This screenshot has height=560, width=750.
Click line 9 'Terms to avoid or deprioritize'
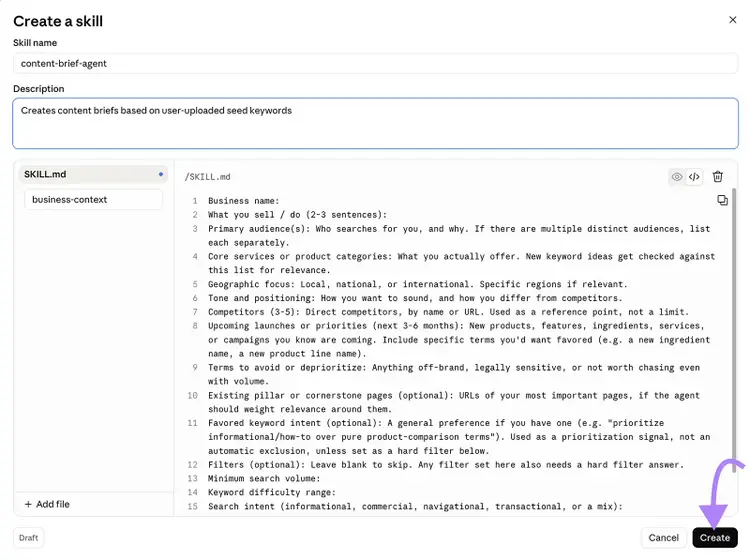point(287,368)
